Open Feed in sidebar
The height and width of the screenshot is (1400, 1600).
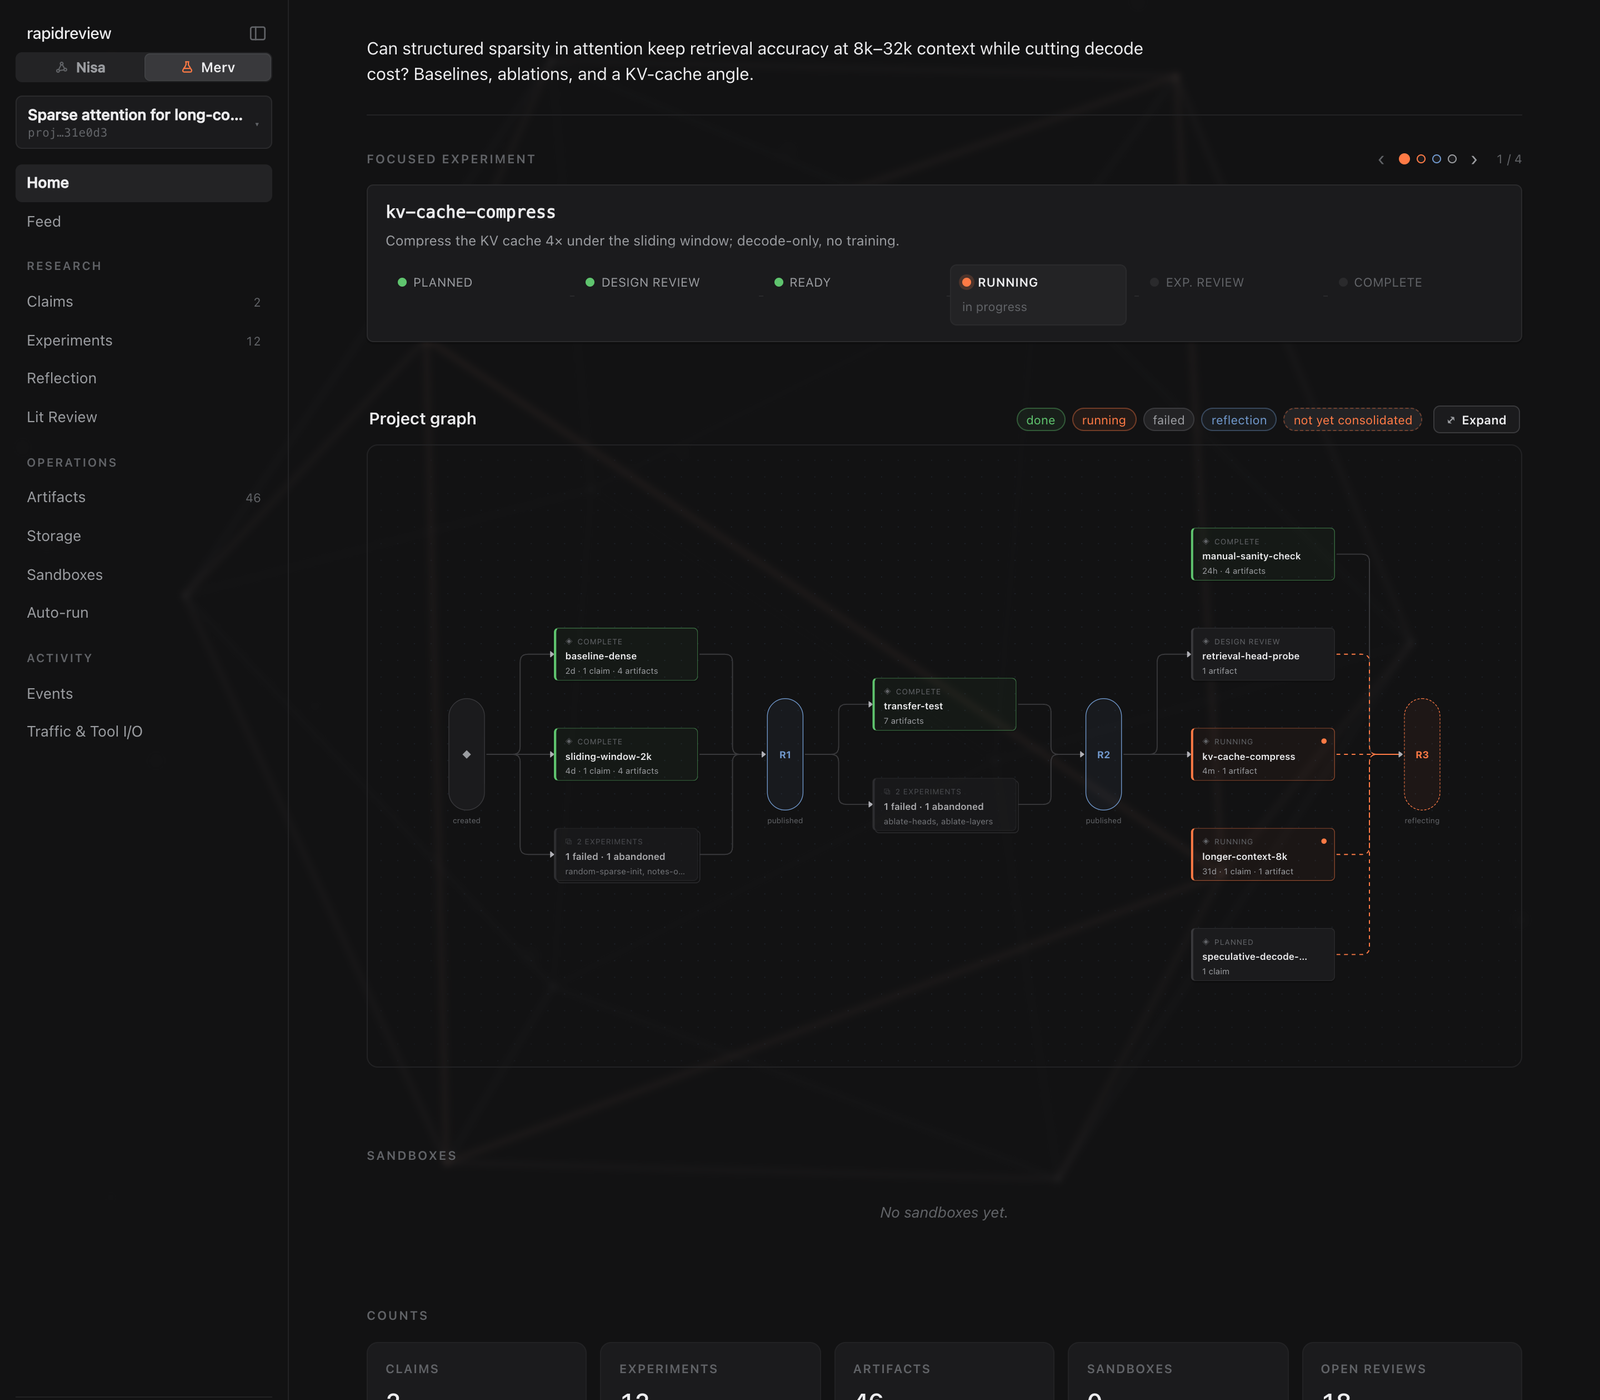tap(144, 222)
